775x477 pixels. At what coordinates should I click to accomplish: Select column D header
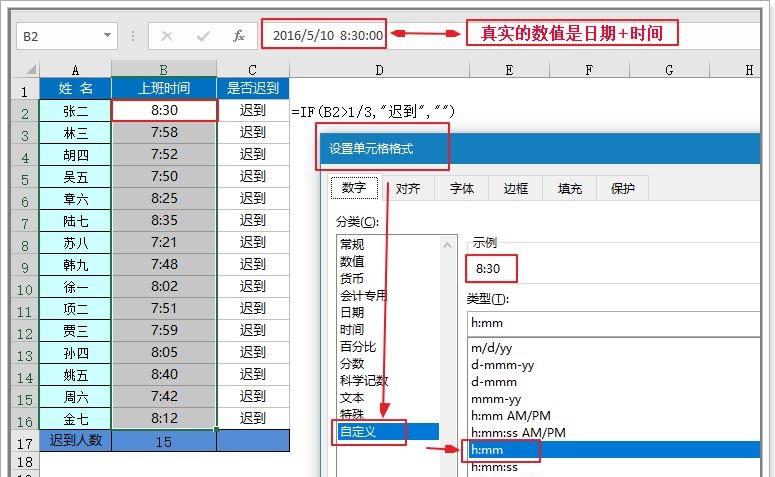(379, 70)
